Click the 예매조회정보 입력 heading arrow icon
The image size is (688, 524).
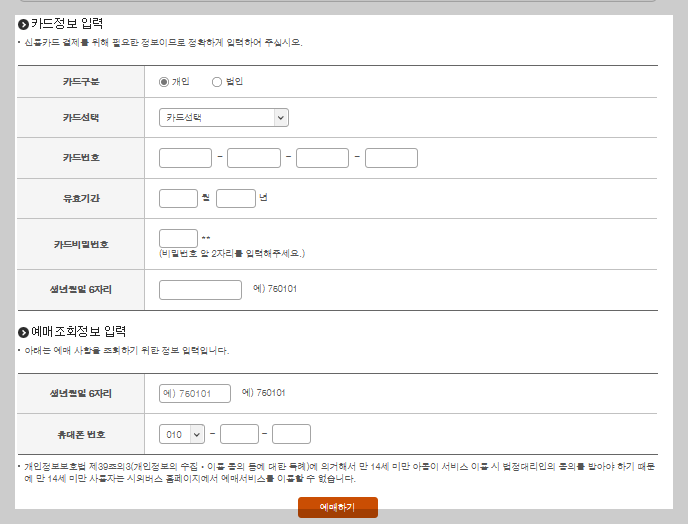coord(23,333)
